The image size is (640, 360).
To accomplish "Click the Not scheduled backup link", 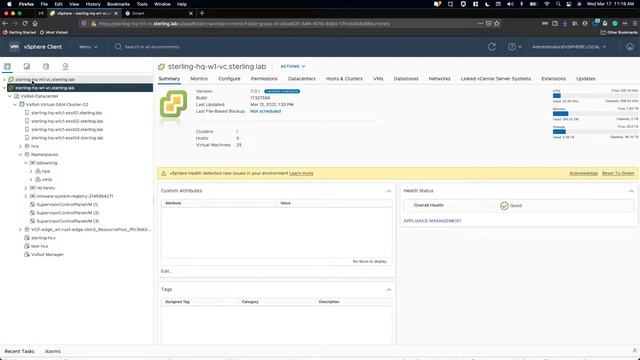I will click(265, 111).
